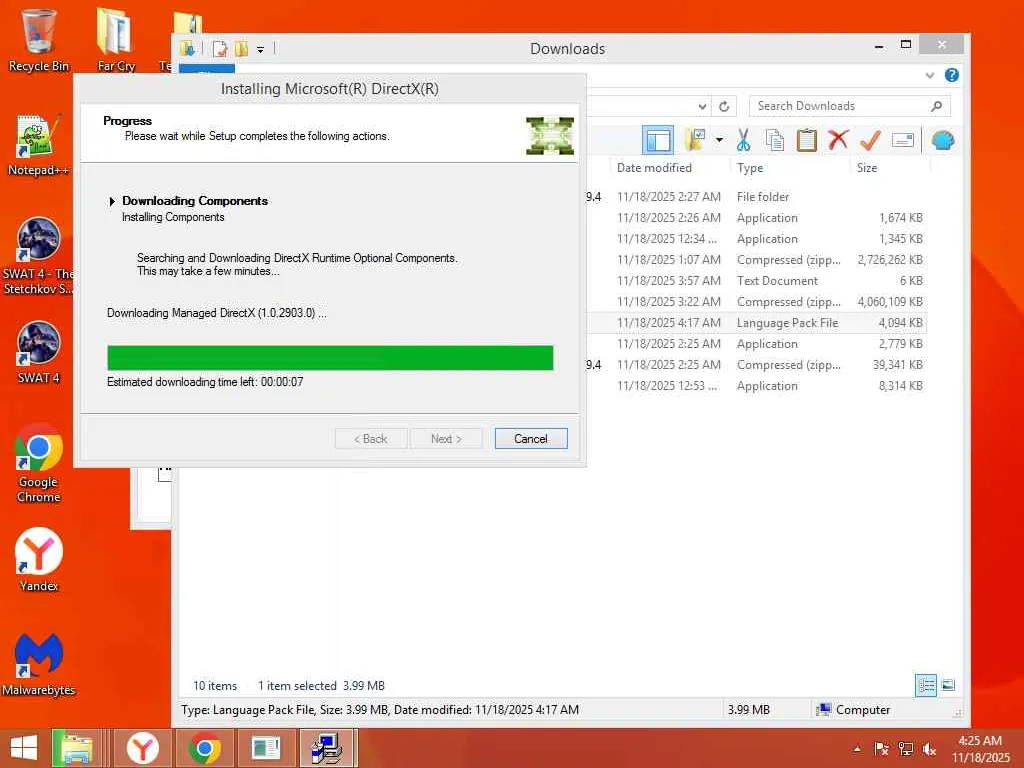Click the Chrome taskbar icon
This screenshot has width=1024, height=768.
coord(204,748)
